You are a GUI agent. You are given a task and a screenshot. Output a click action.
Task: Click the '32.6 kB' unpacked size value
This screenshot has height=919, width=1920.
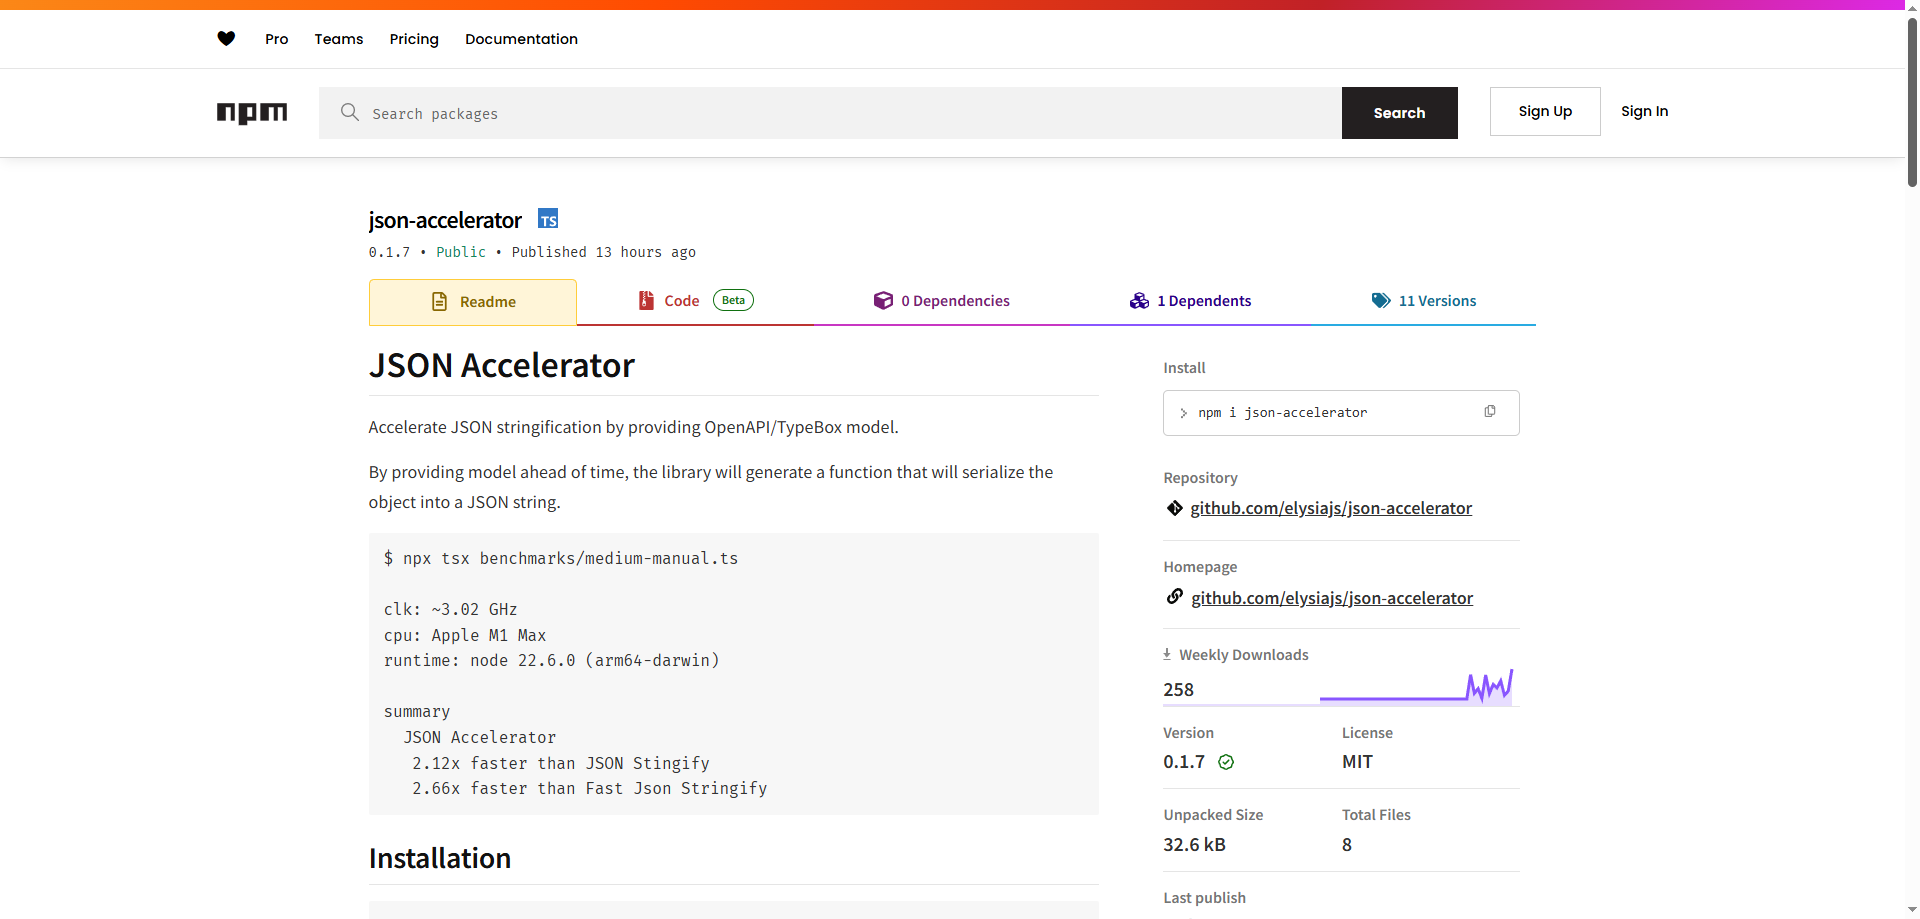coord(1194,845)
